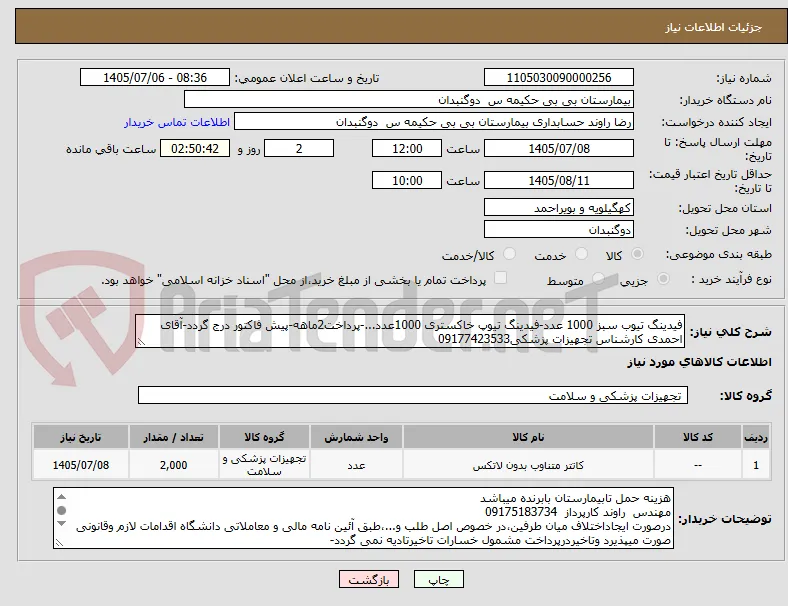Click the واحد شمارش column header

pyautogui.click(x=356, y=437)
